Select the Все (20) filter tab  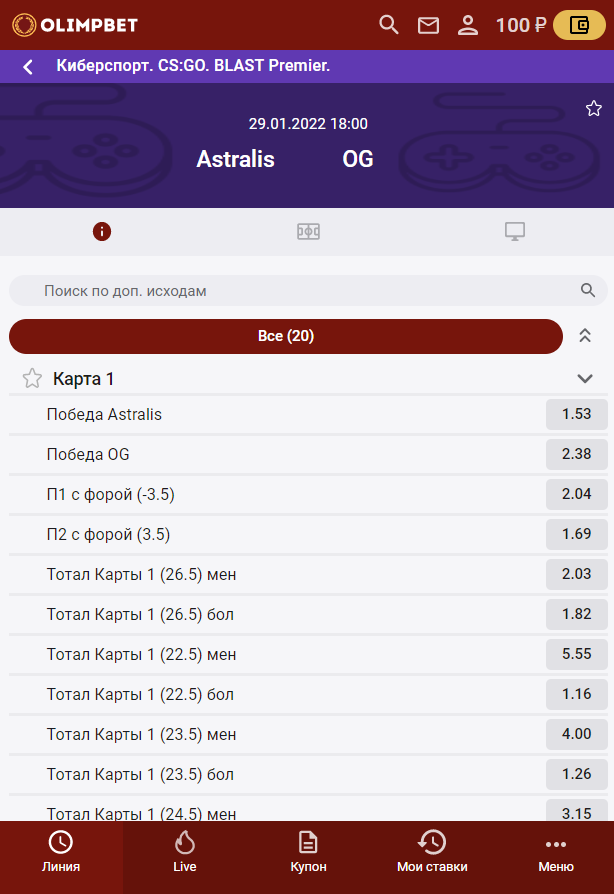tap(286, 336)
